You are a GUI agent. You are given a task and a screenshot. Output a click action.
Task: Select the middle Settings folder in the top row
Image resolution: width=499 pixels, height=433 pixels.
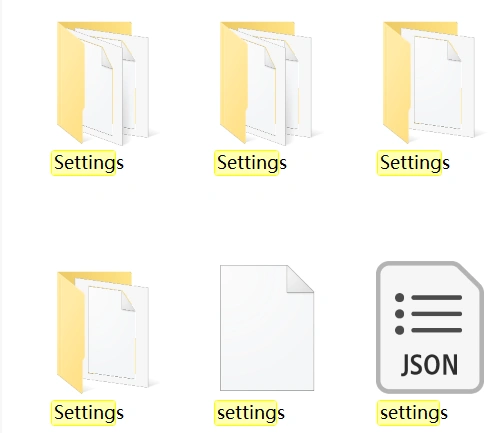[x=266, y=84]
